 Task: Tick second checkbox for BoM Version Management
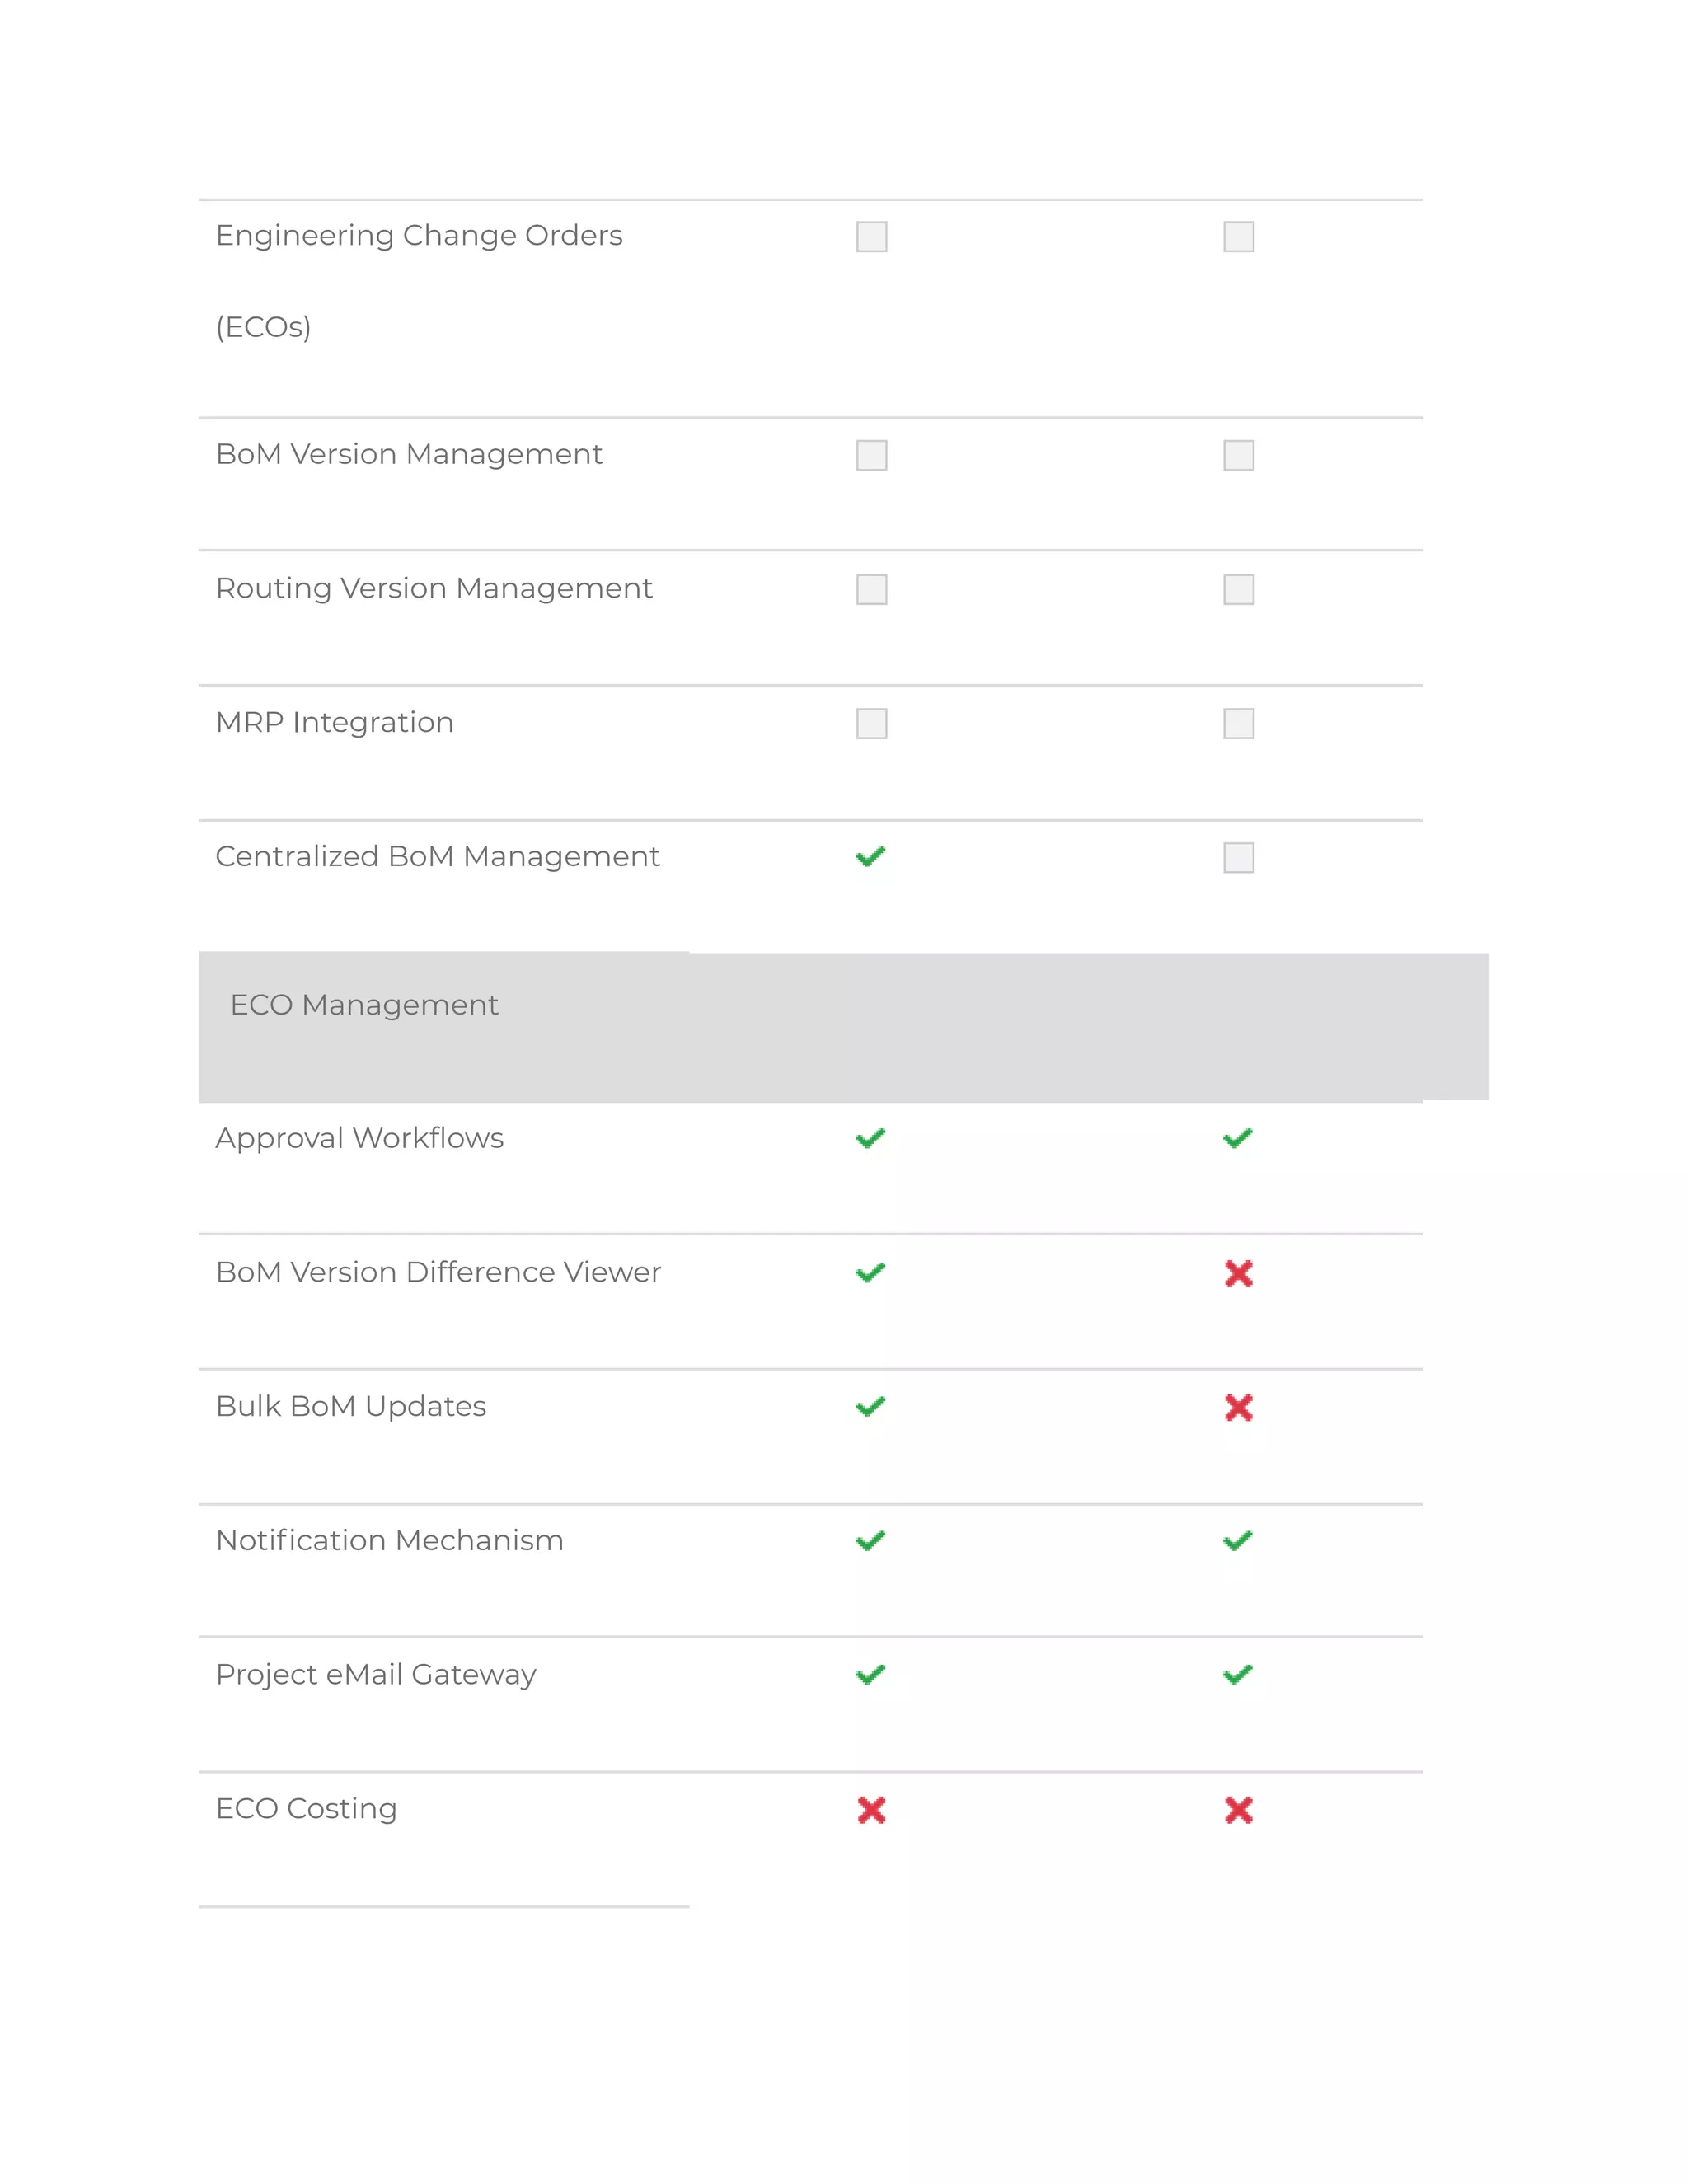point(1238,455)
